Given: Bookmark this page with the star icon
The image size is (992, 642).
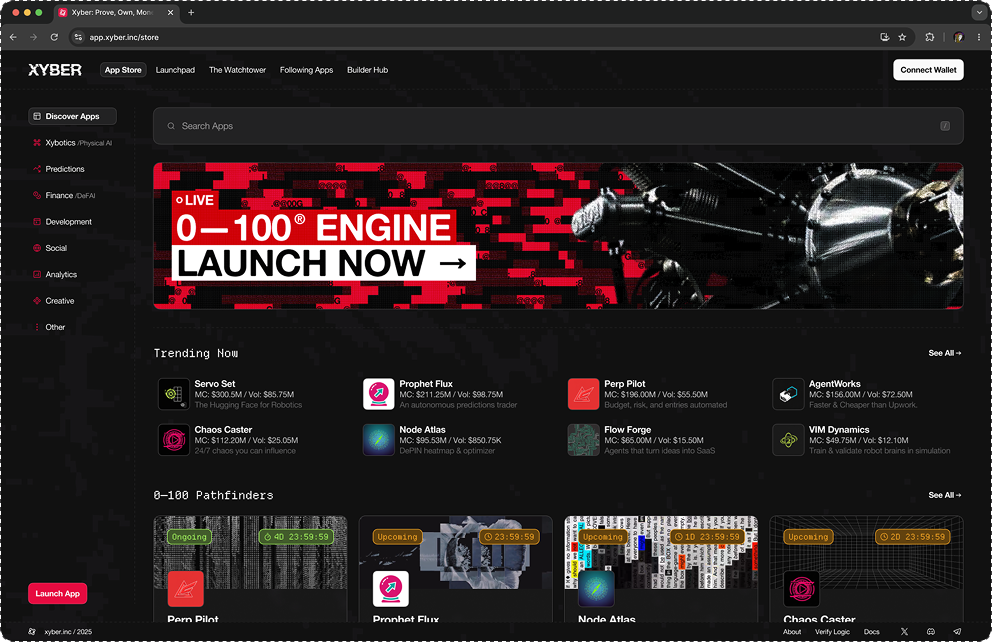Looking at the screenshot, I should click(902, 37).
